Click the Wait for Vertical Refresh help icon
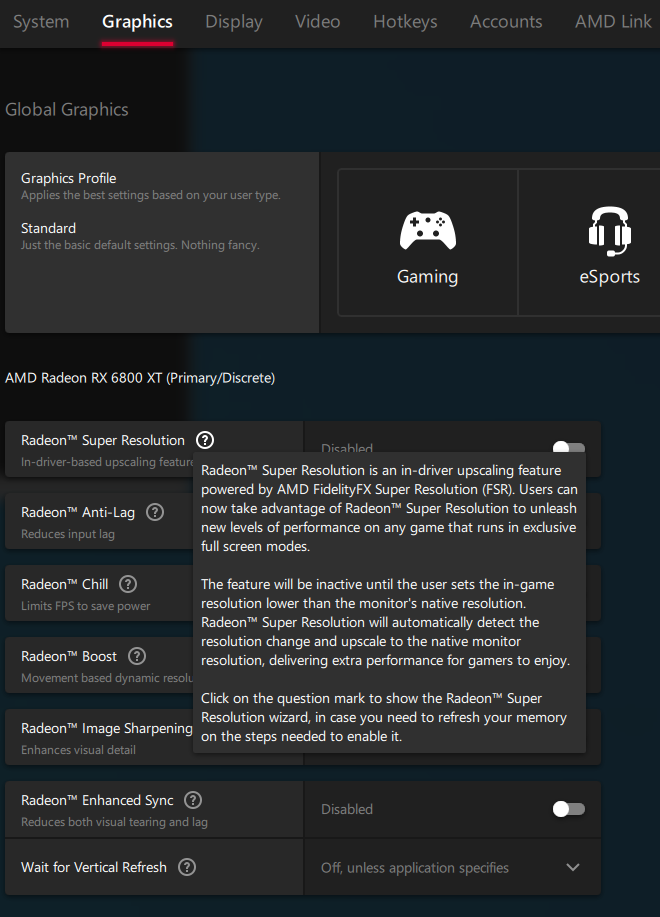This screenshot has width=660, height=917. click(x=187, y=867)
